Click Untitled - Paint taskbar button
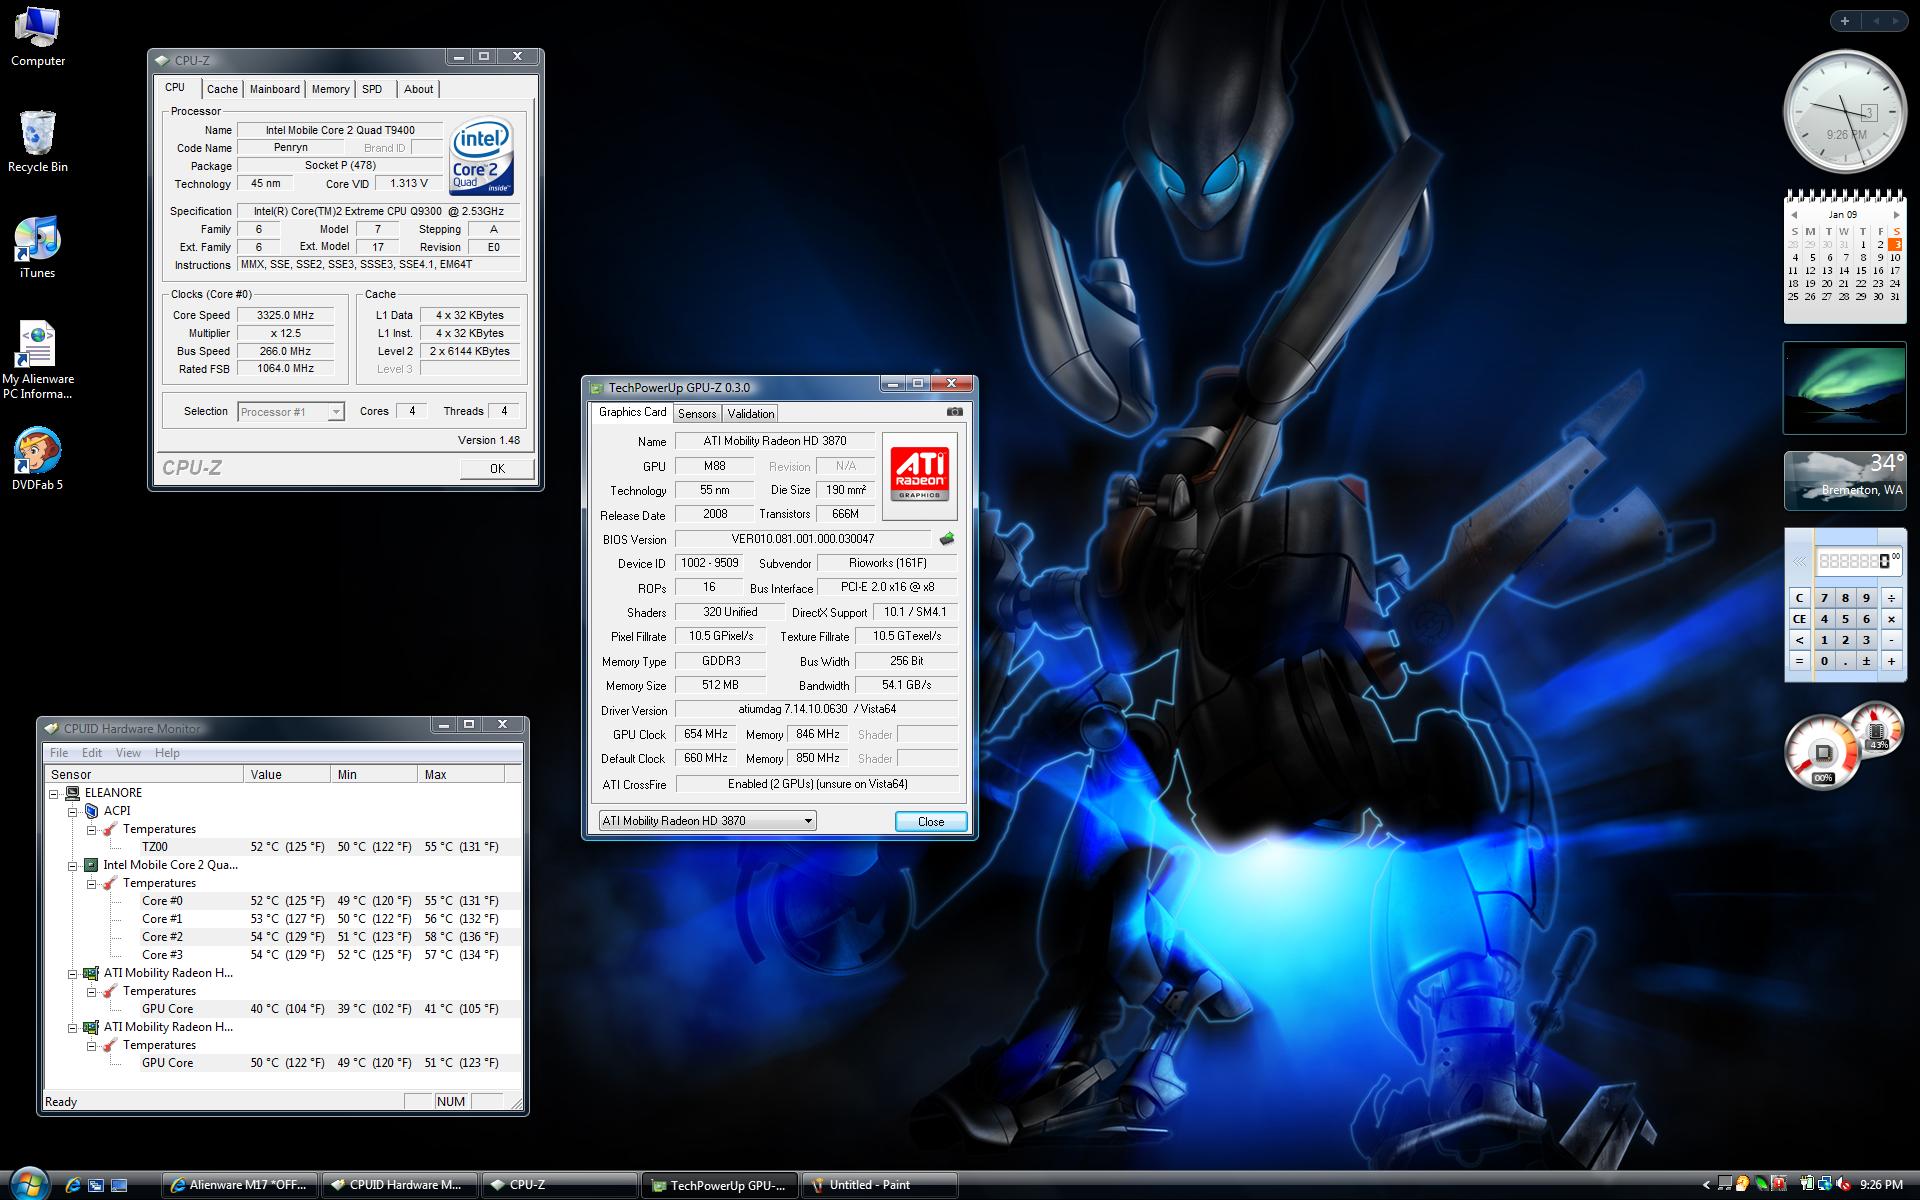Viewport: 1920px width, 1200px height. point(879,1185)
